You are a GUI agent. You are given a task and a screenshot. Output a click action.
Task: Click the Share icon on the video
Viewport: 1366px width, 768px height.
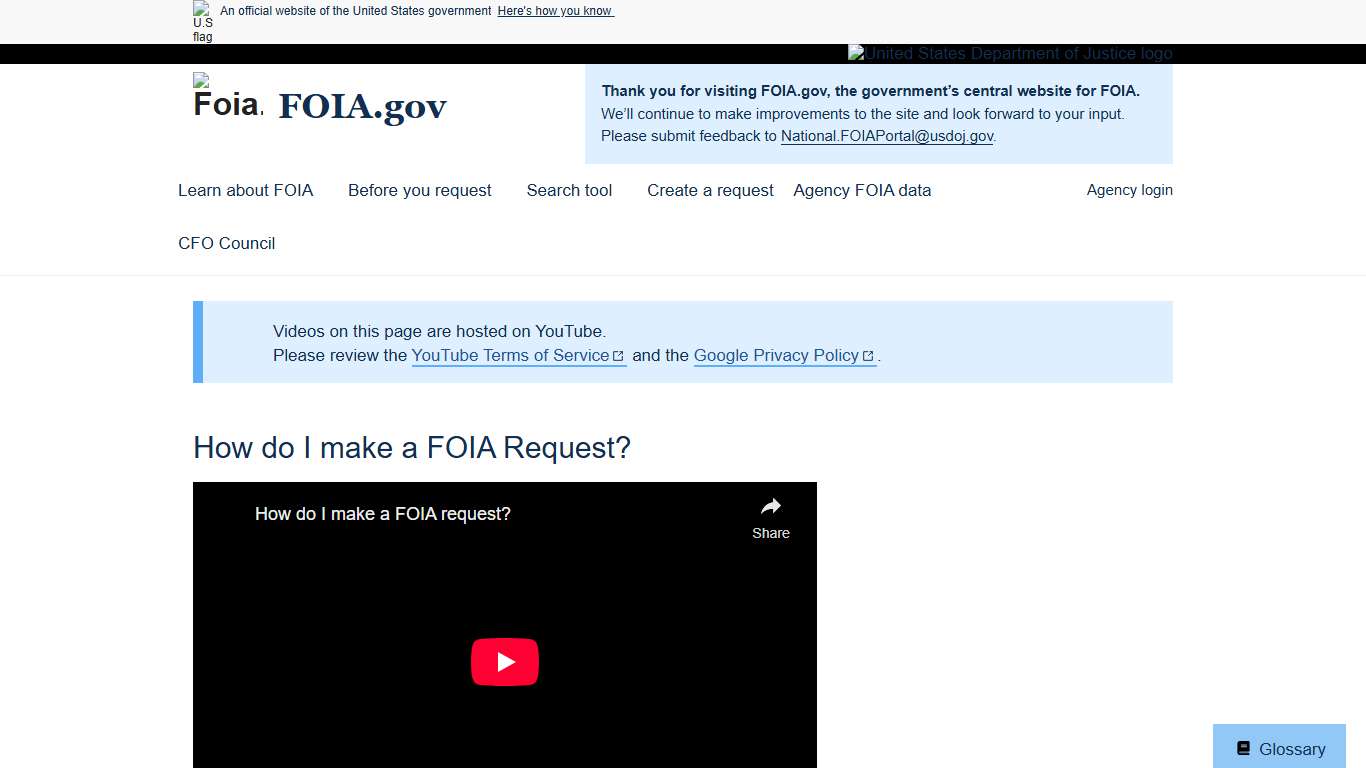[x=770, y=506]
